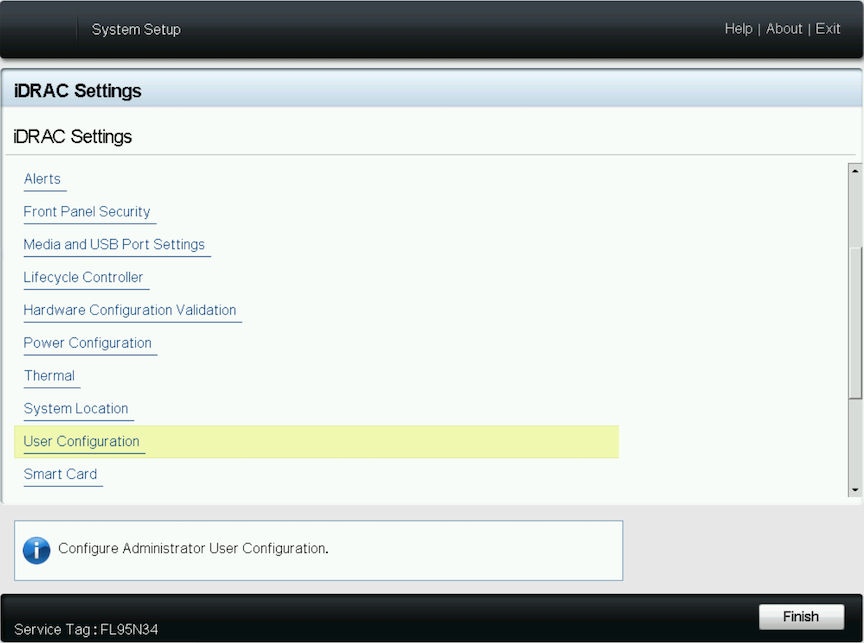
Task: Open Power Configuration page
Action: pos(88,343)
